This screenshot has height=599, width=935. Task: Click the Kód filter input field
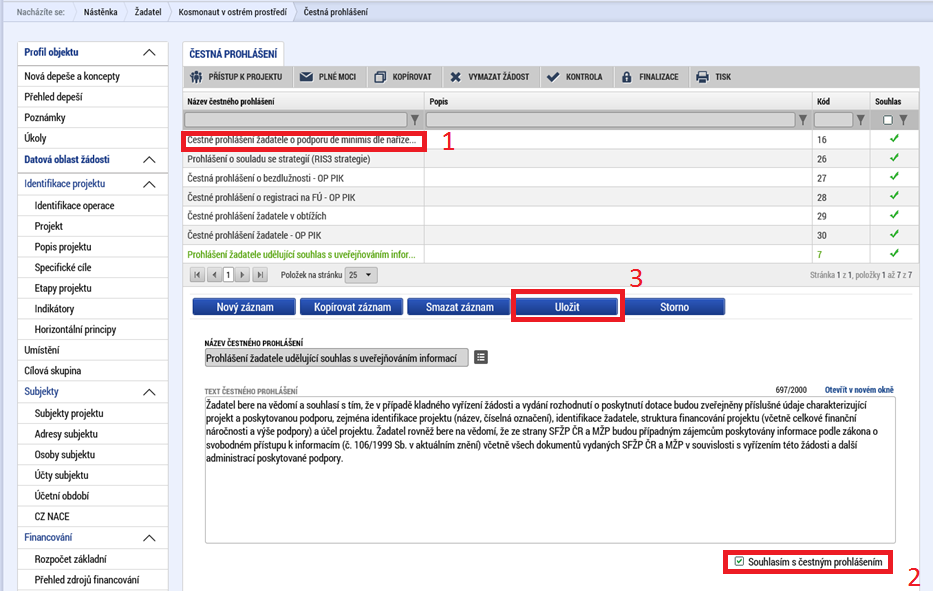(x=833, y=120)
